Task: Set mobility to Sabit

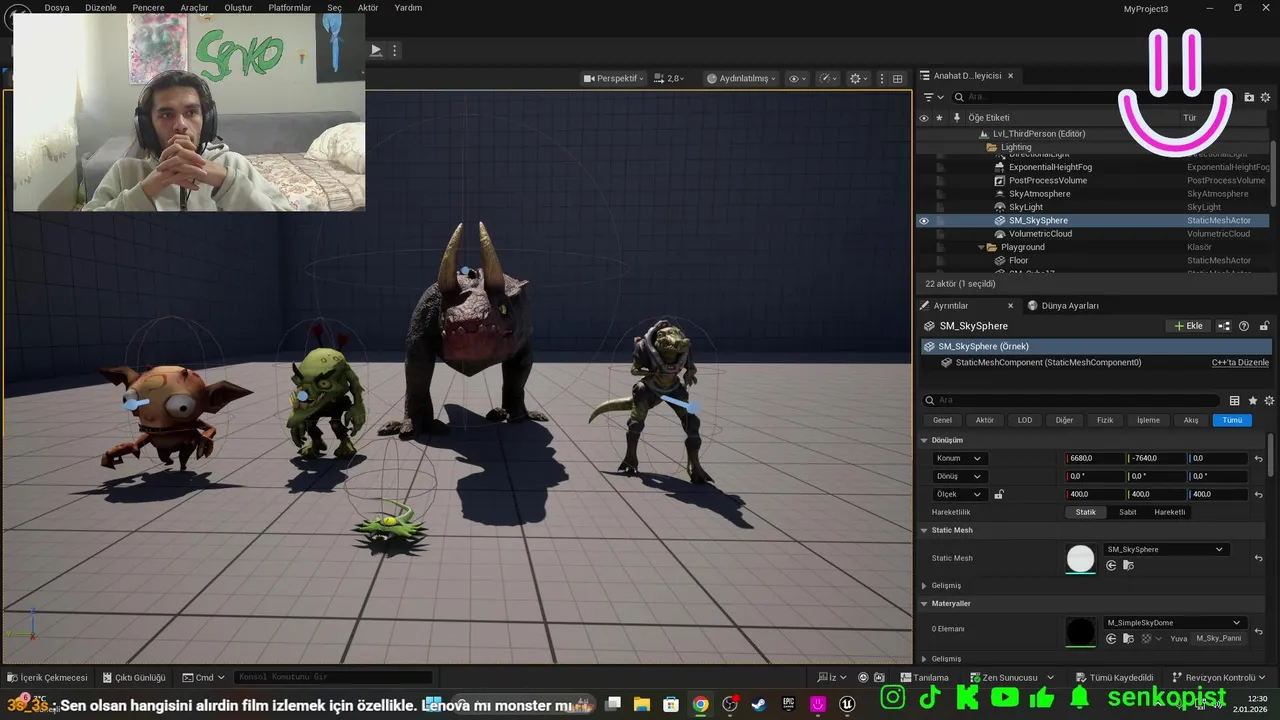Action: 1128,512
